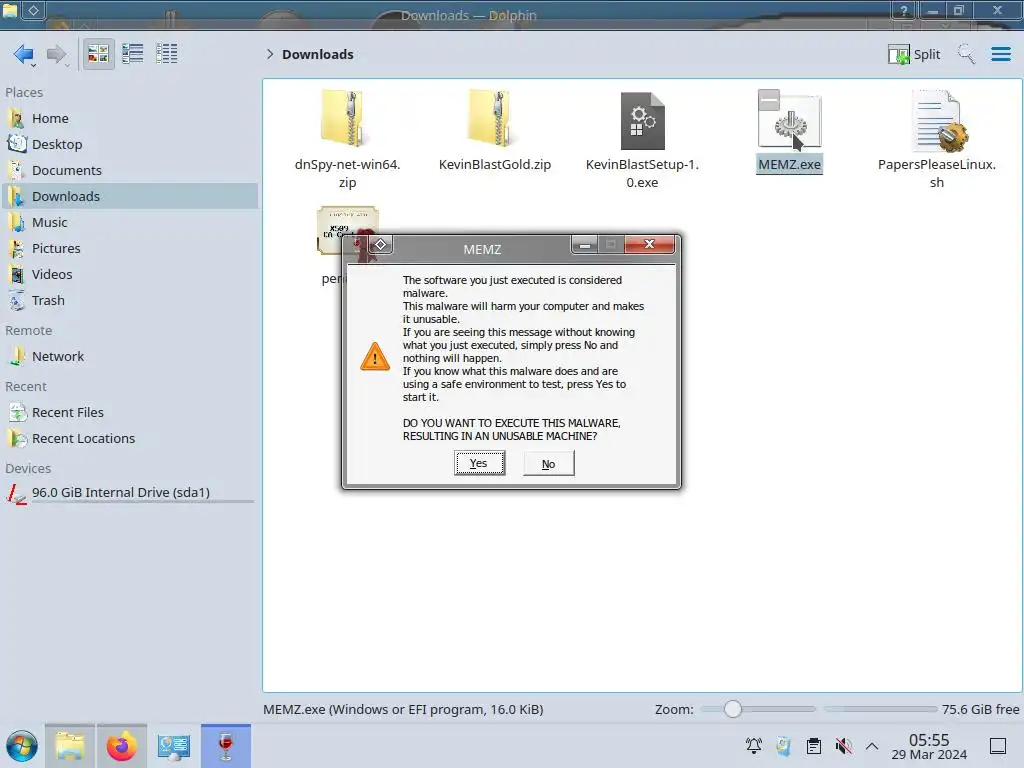Open the drive tray icon beside the bell

pyautogui.click(x=784, y=746)
